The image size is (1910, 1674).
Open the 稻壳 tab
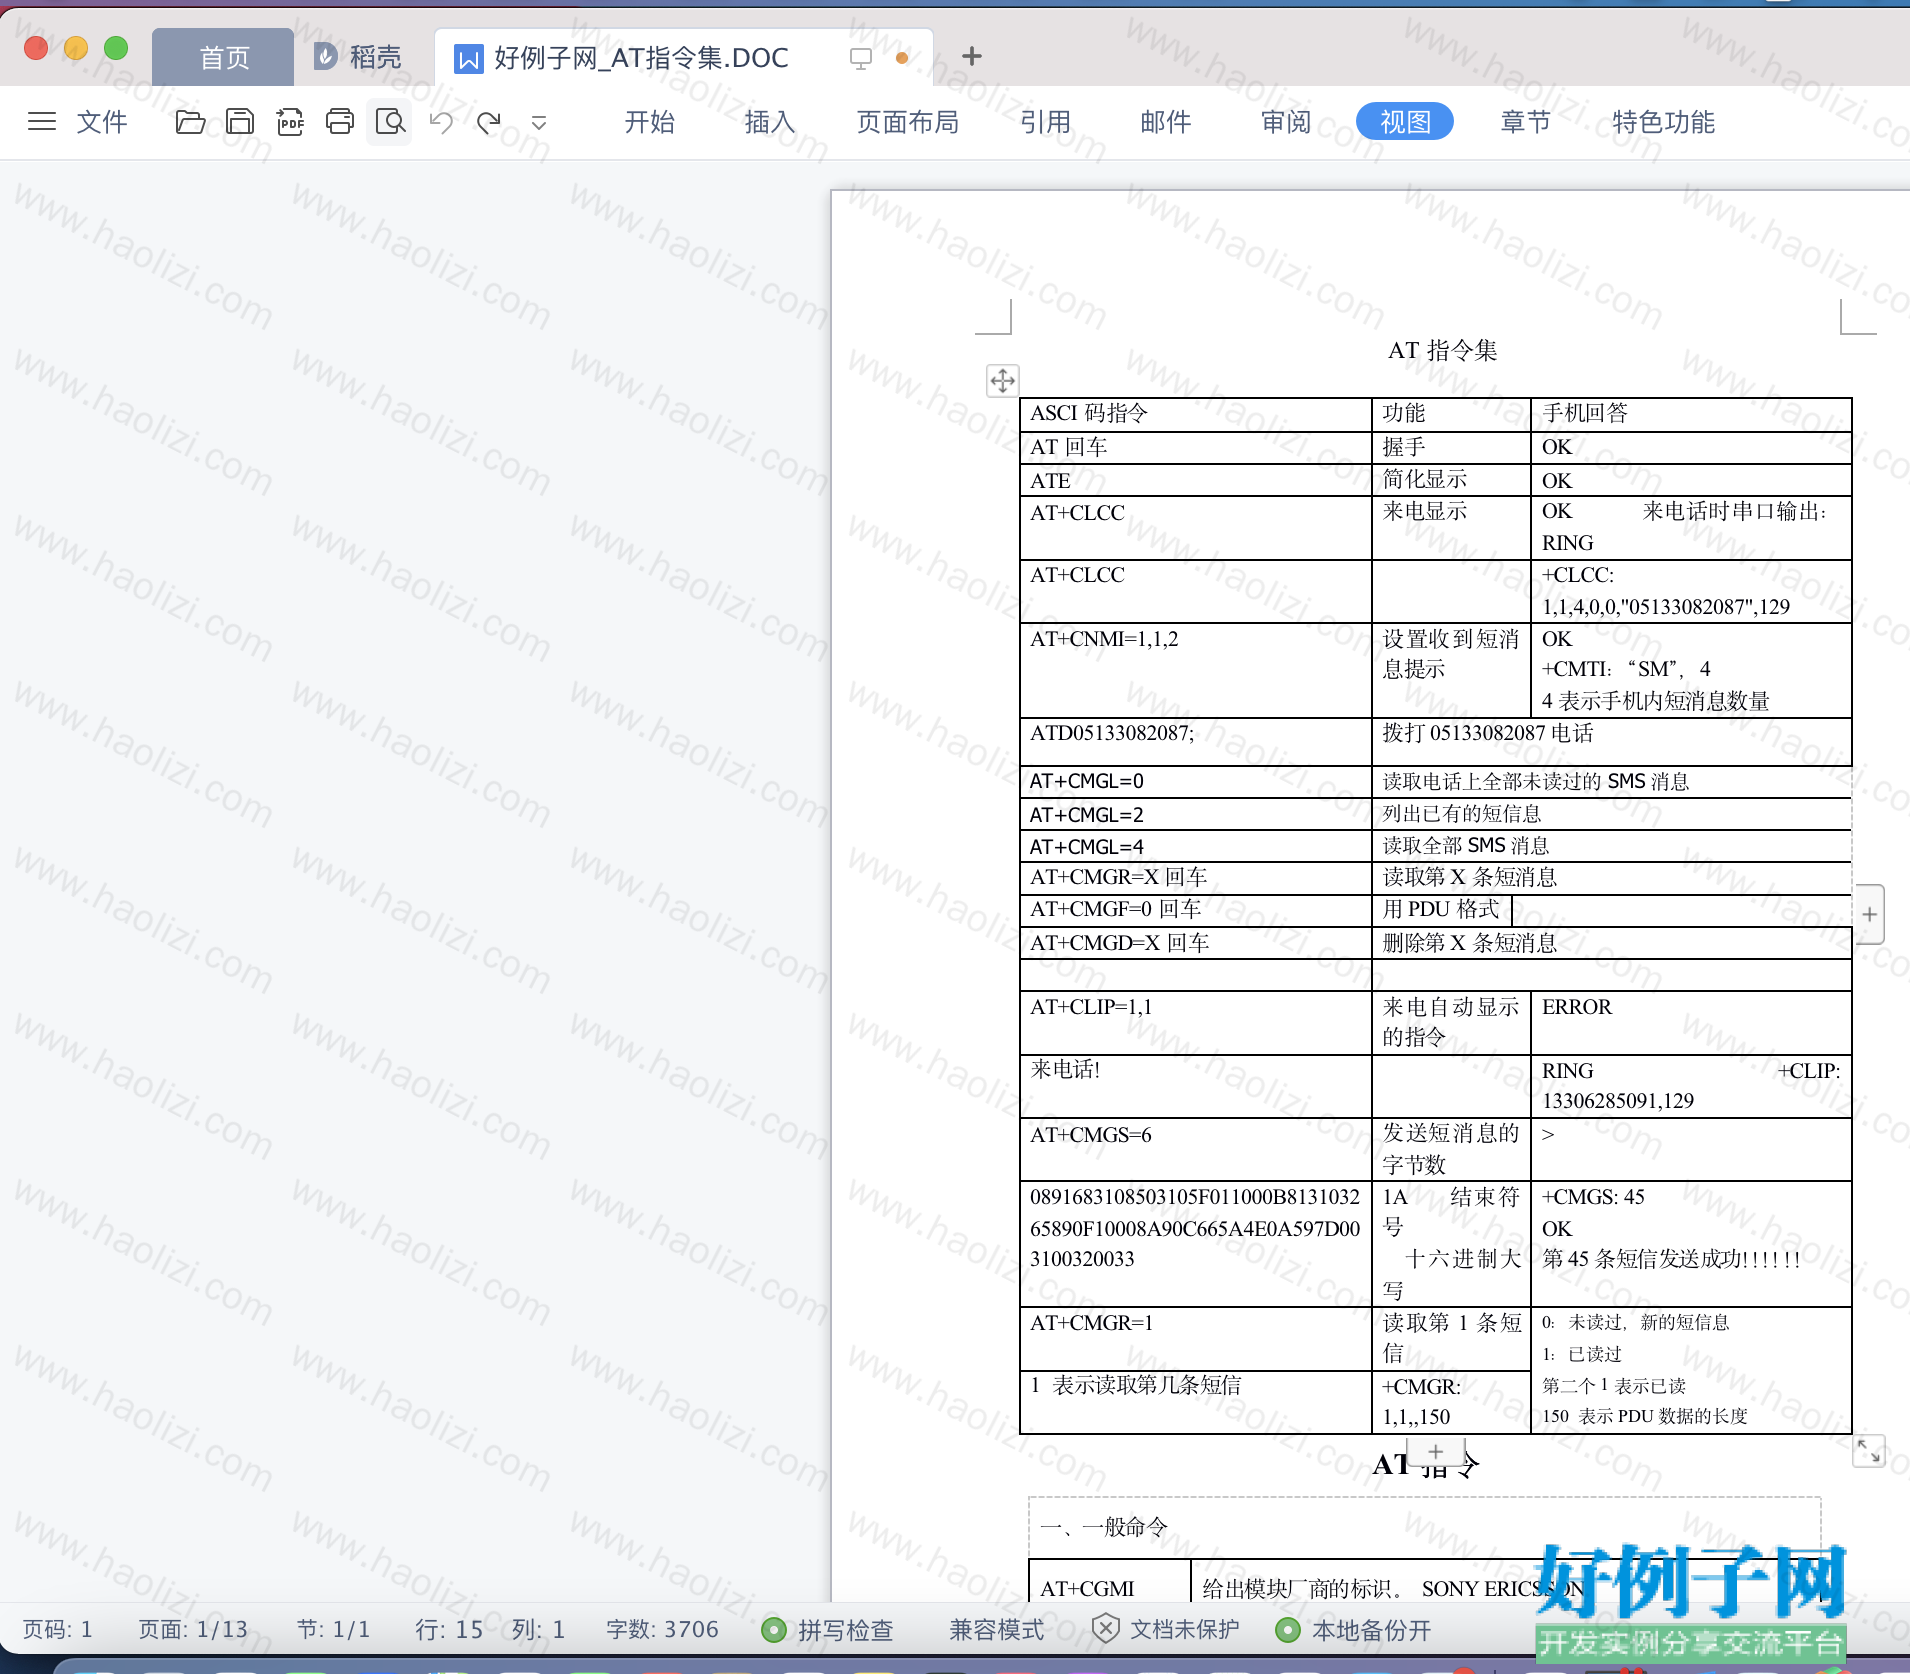coord(358,57)
